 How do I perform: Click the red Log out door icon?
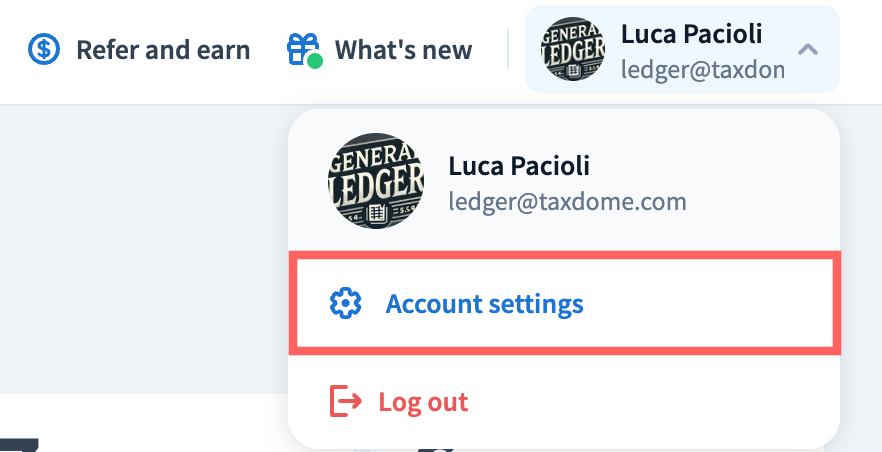click(x=345, y=402)
